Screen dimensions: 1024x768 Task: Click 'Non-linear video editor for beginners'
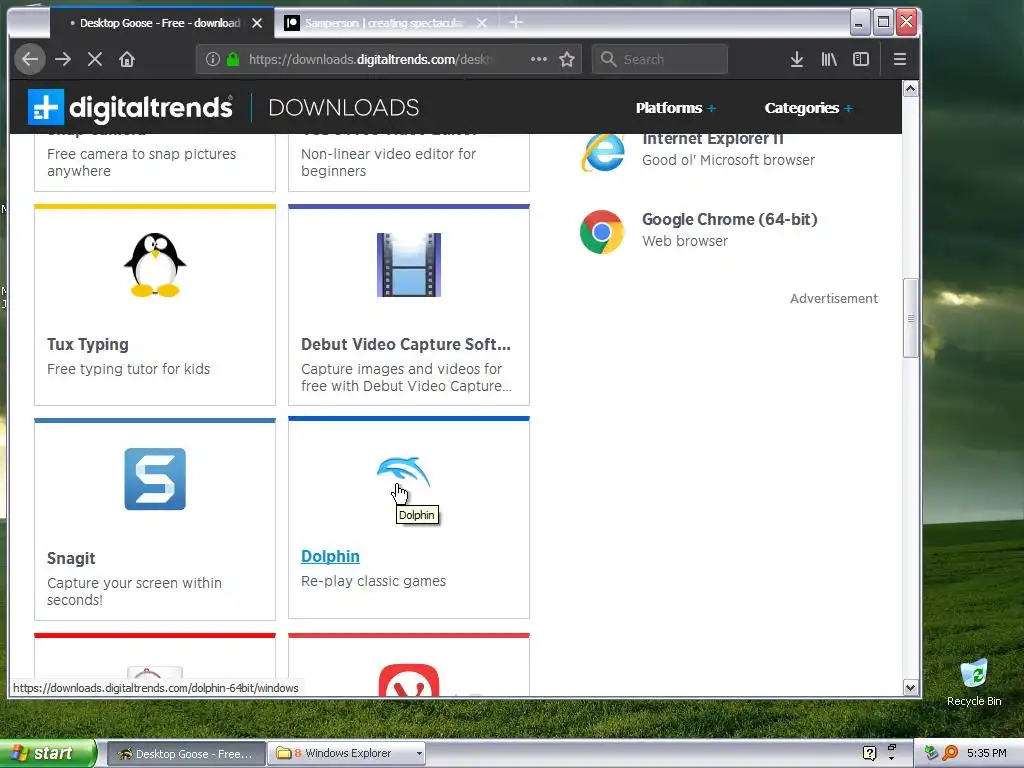(389, 162)
